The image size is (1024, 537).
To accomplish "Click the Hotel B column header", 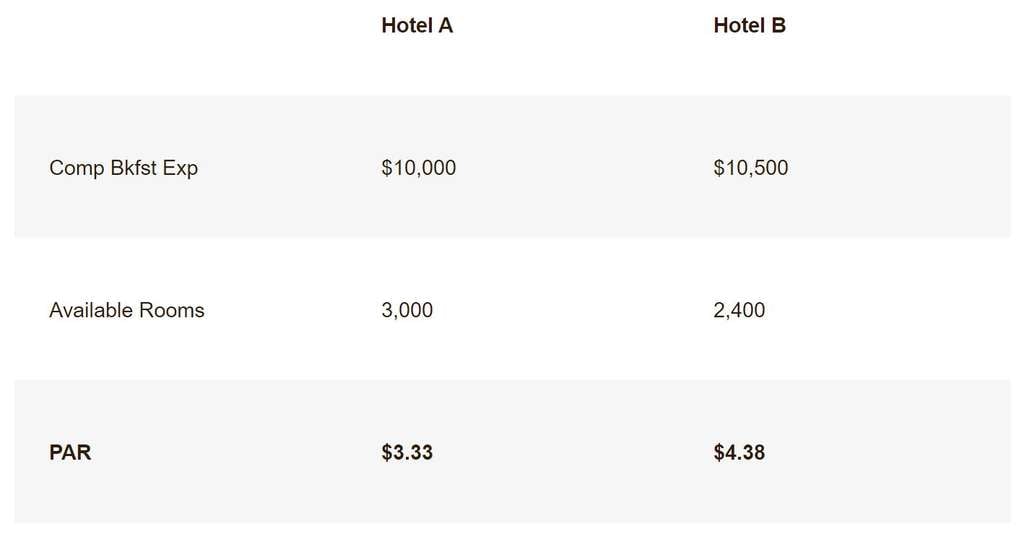I will point(749,26).
